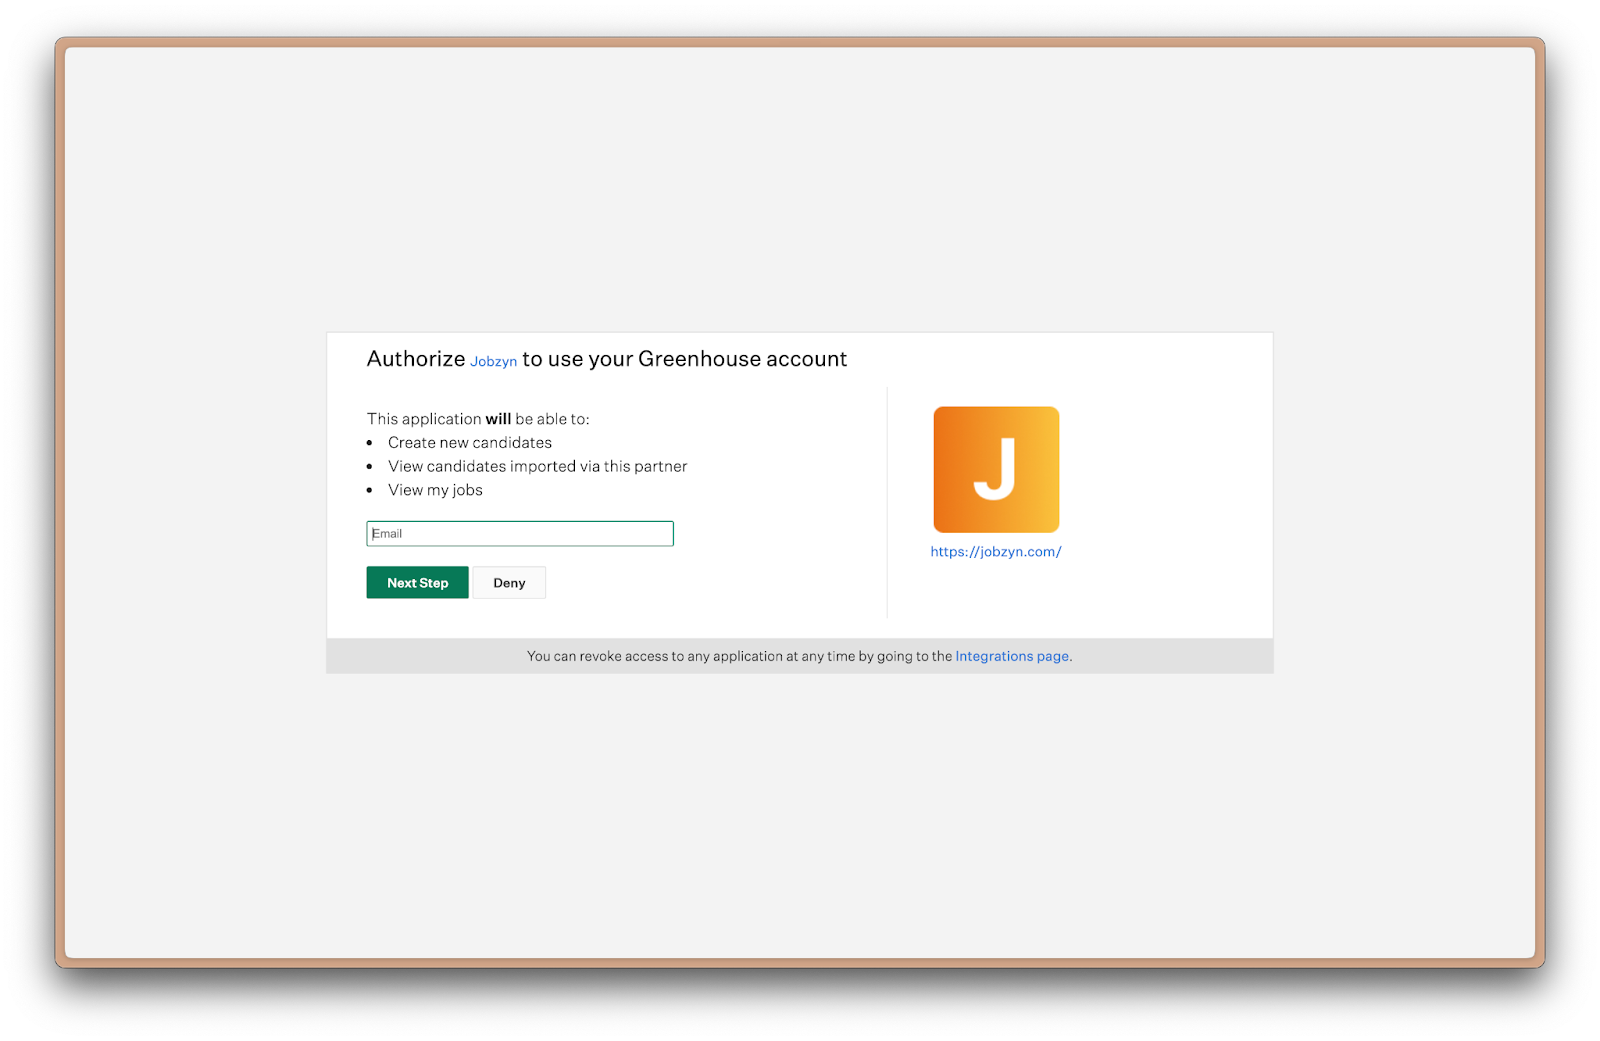Select the 'Create new candidates' permission text
The image size is (1600, 1041).
(470, 442)
